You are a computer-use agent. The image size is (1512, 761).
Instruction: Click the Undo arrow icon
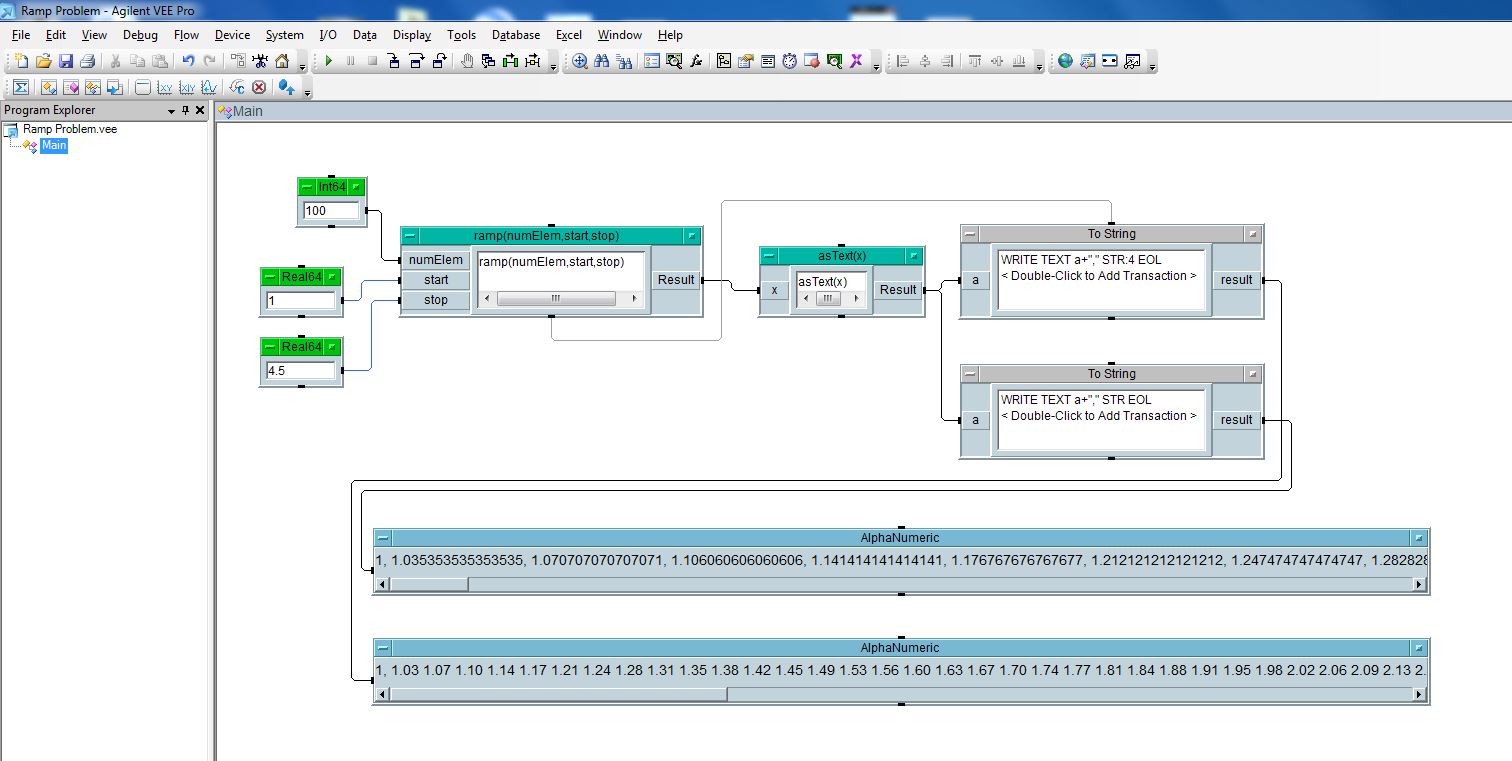pos(187,61)
